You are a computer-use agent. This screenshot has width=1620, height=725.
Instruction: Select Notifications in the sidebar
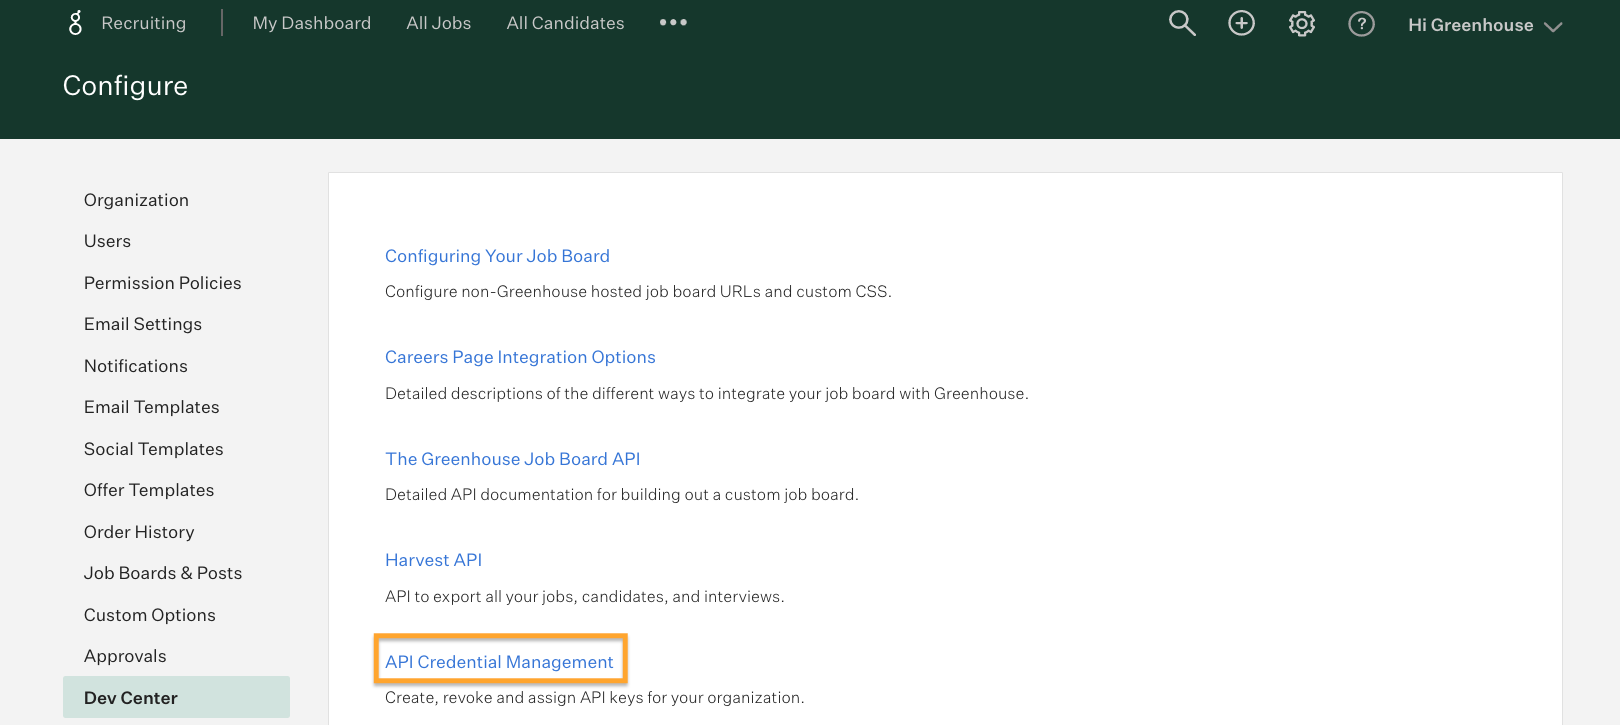pos(135,366)
